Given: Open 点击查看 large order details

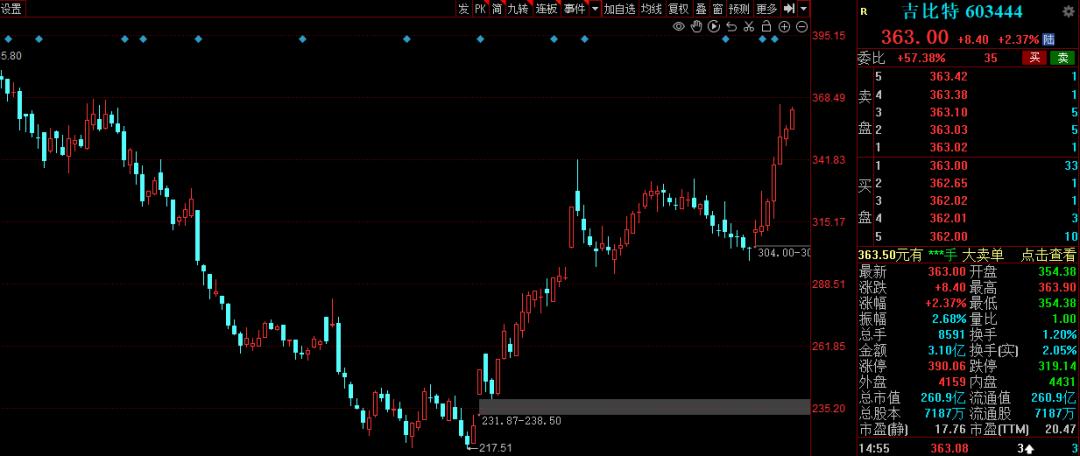Looking at the screenshot, I should tap(1047, 255).
